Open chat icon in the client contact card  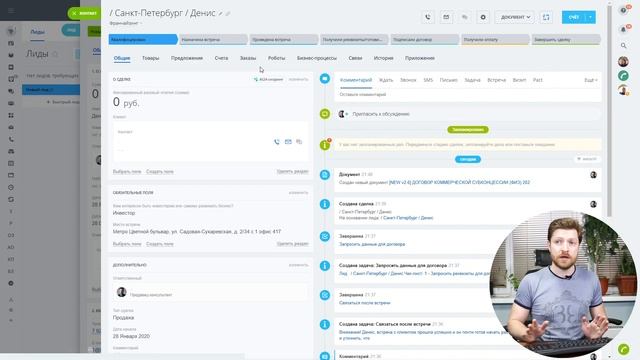pyautogui.click(x=299, y=142)
